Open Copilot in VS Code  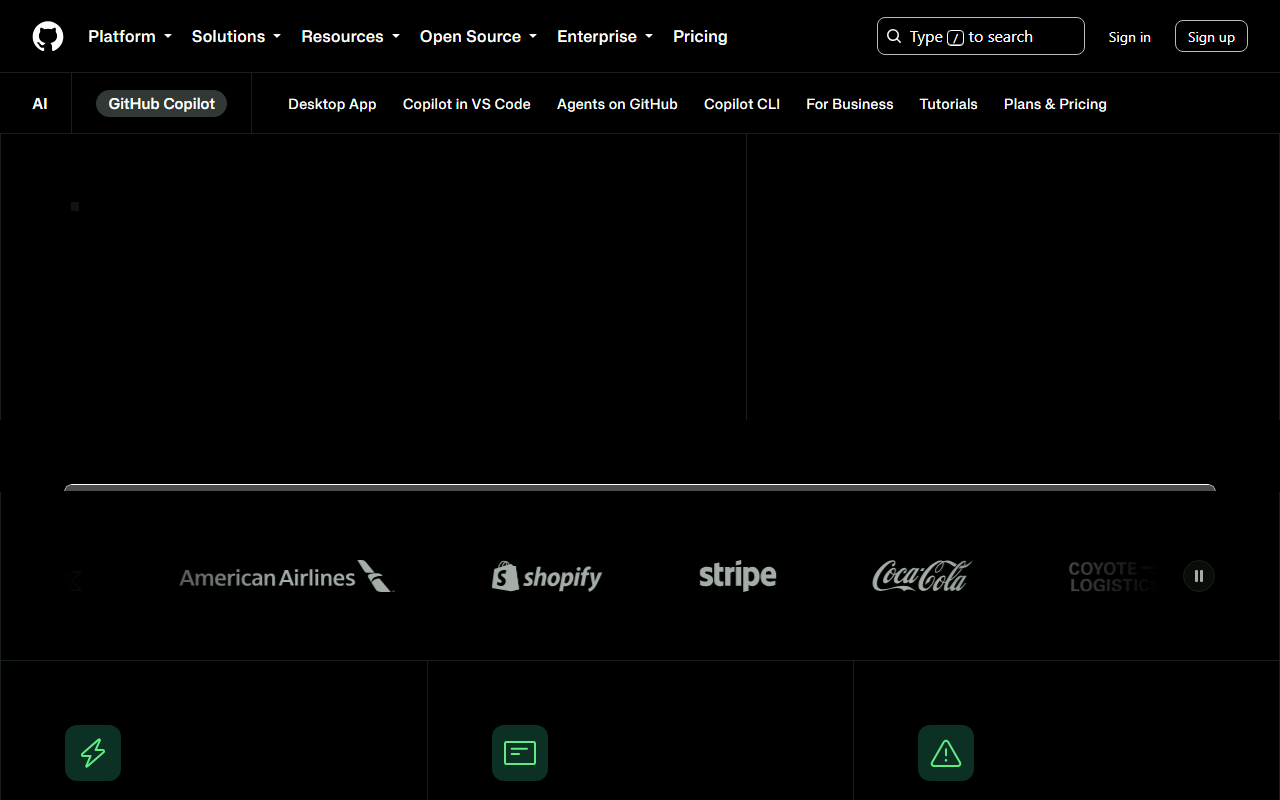(x=467, y=104)
